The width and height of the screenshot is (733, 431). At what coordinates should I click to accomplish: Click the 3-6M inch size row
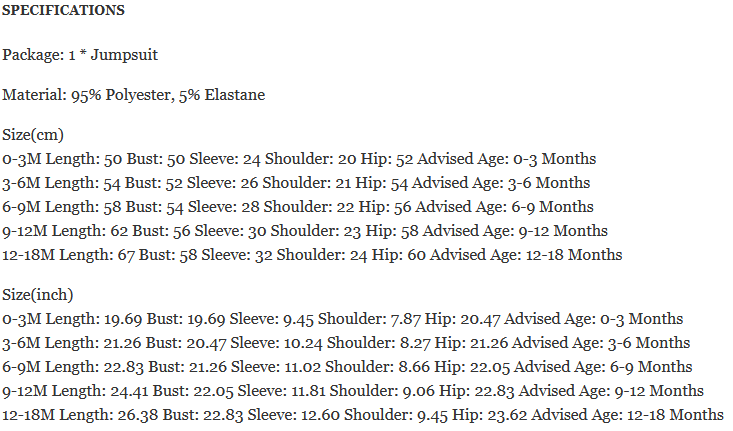[x=345, y=343]
